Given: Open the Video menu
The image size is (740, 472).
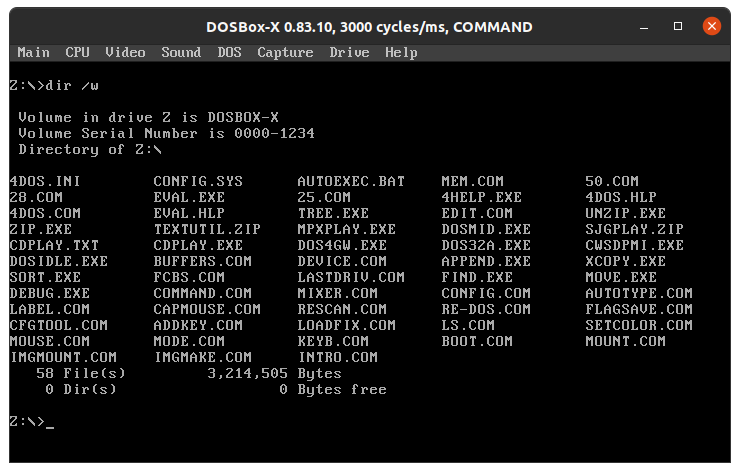Looking at the screenshot, I should tap(125, 52).
